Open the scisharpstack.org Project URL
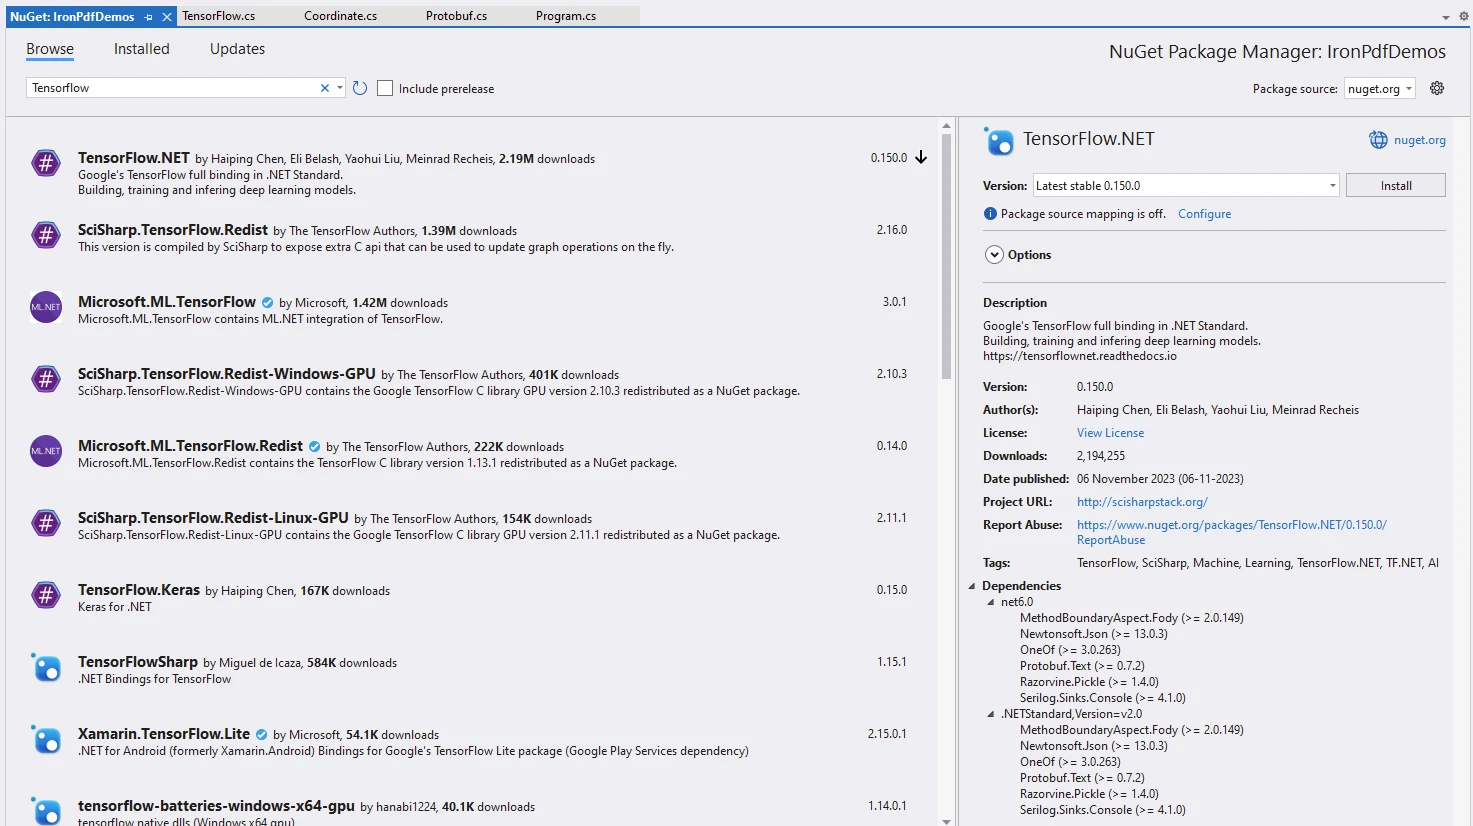Image resolution: width=1473 pixels, height=826 pixels. click(1142, 502)
